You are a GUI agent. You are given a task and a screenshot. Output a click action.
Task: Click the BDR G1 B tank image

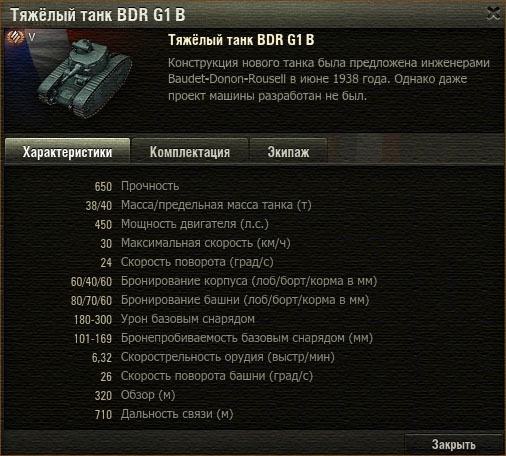(x=85, y=77)
